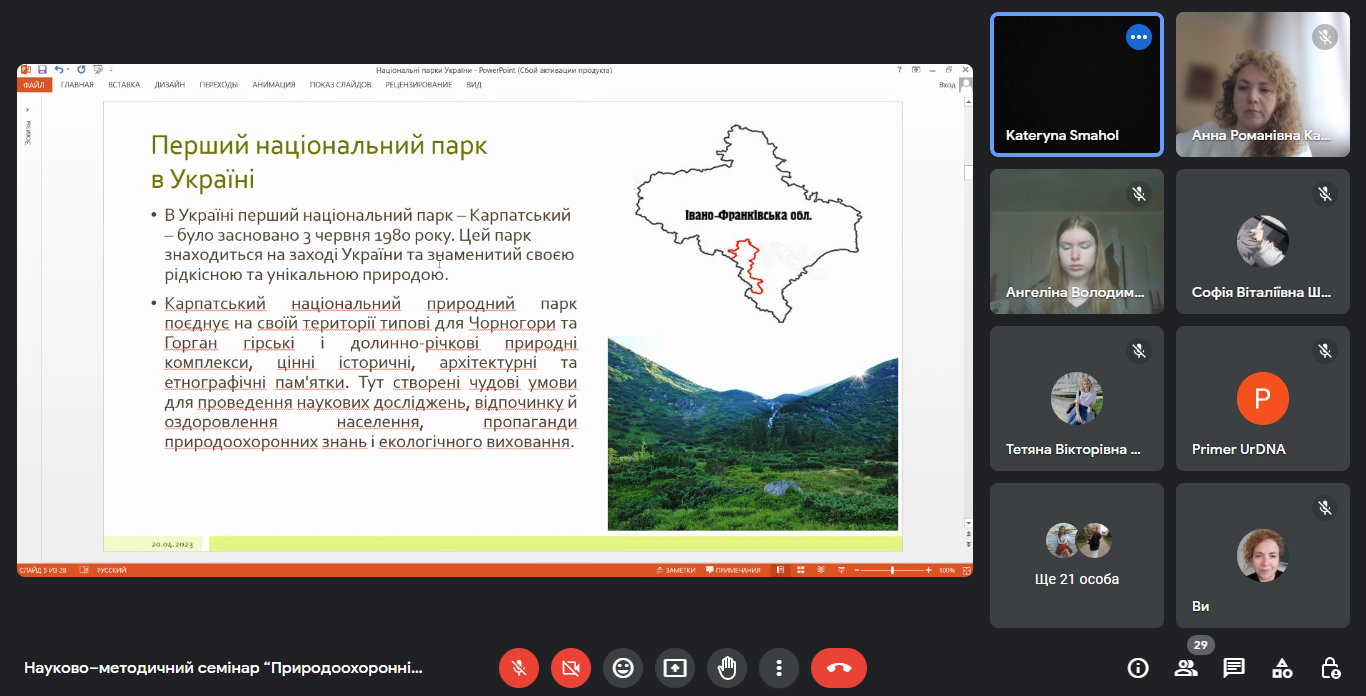
Task: Click the ЗАМЕТКИ button in status bar
Action: click(x=675, y=570)
